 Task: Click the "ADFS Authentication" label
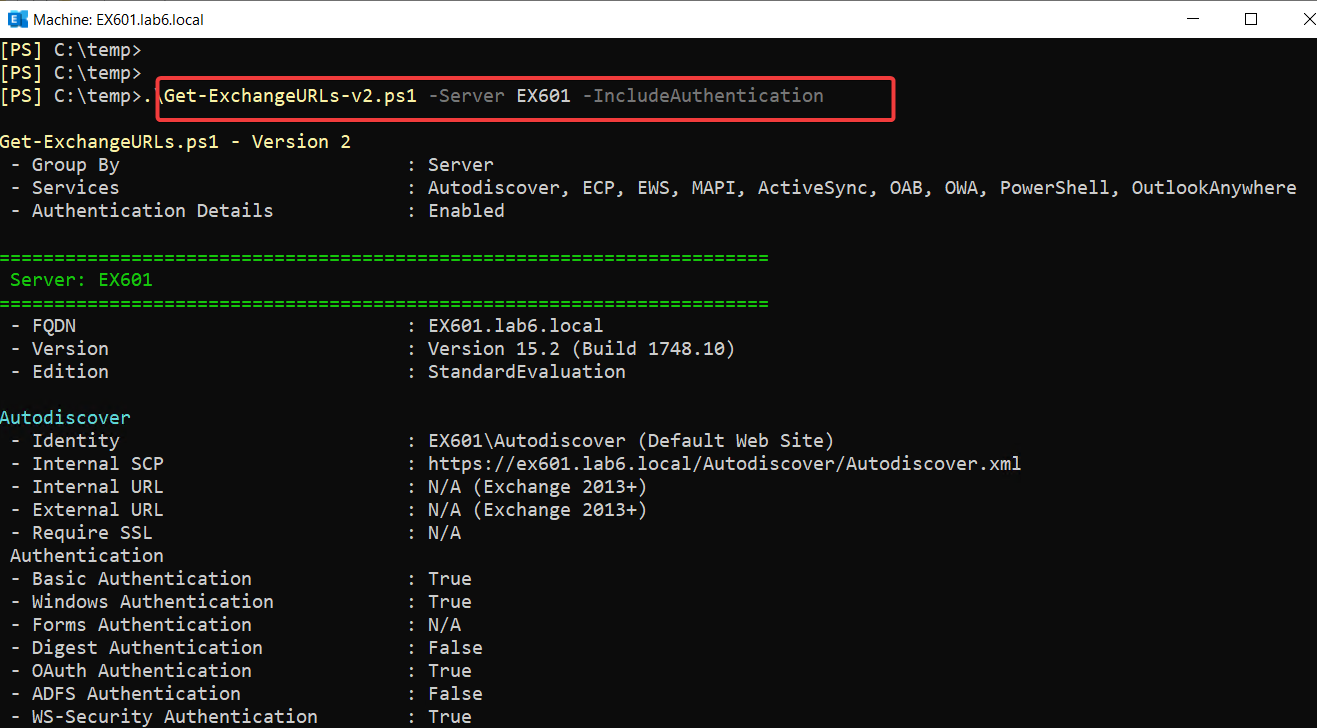click(x=136, y=694)
